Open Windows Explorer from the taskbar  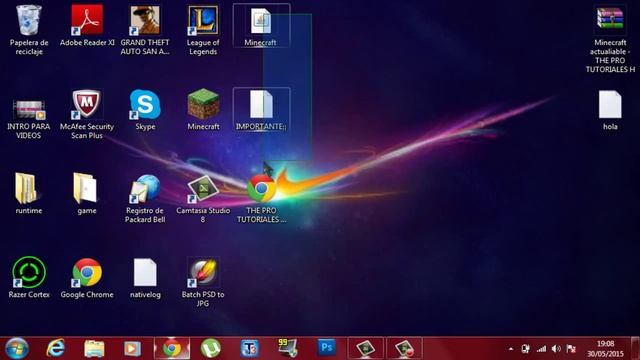click(x=94, y=349)
